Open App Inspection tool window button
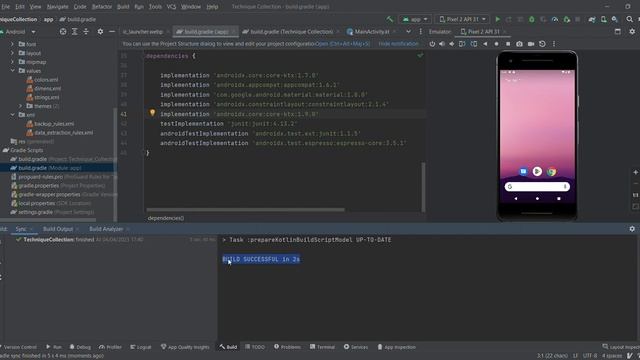This screenshot has width=640, height=360. pos(396,347)
